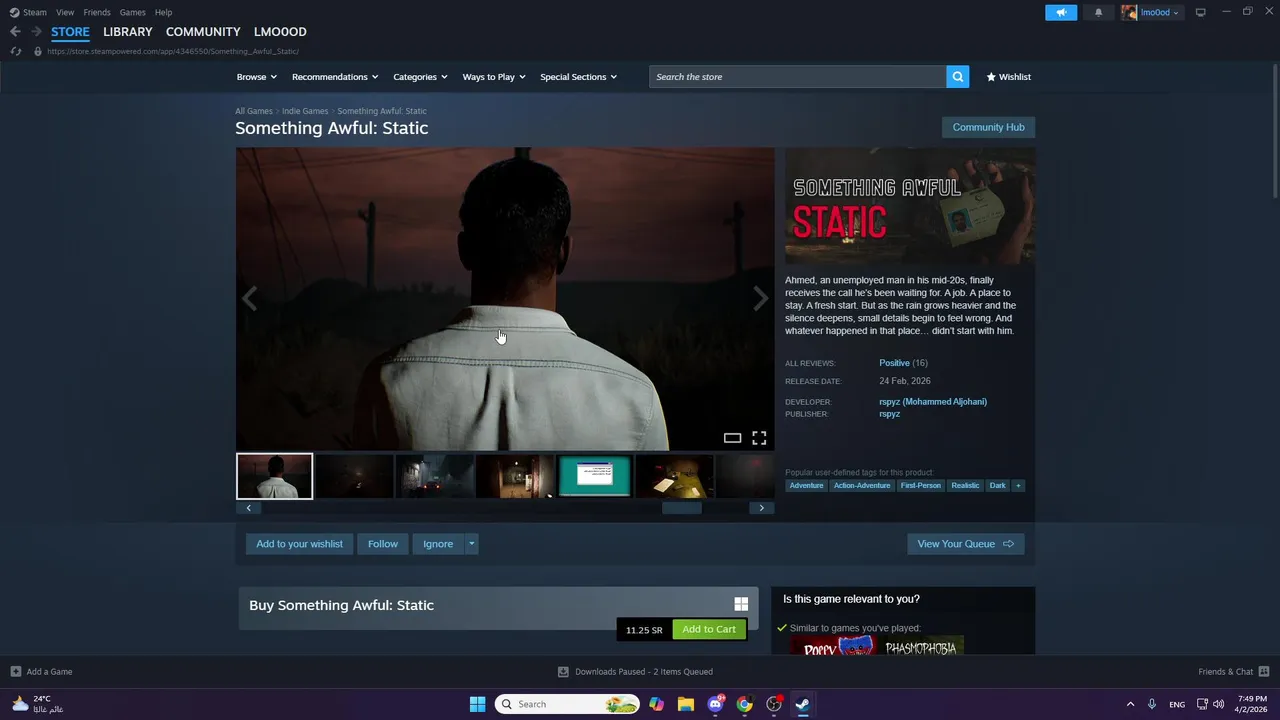Viewport: 1280px width, 720px height.
Task: Open the Games menu
Action: click(132, 12)
